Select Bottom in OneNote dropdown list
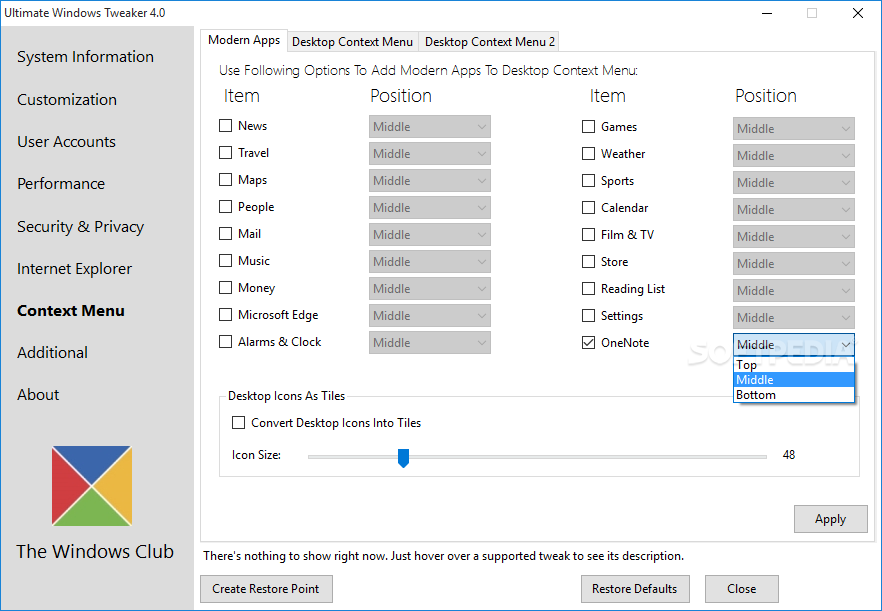Screen dimensions: 882x611 tap(794, 395)
